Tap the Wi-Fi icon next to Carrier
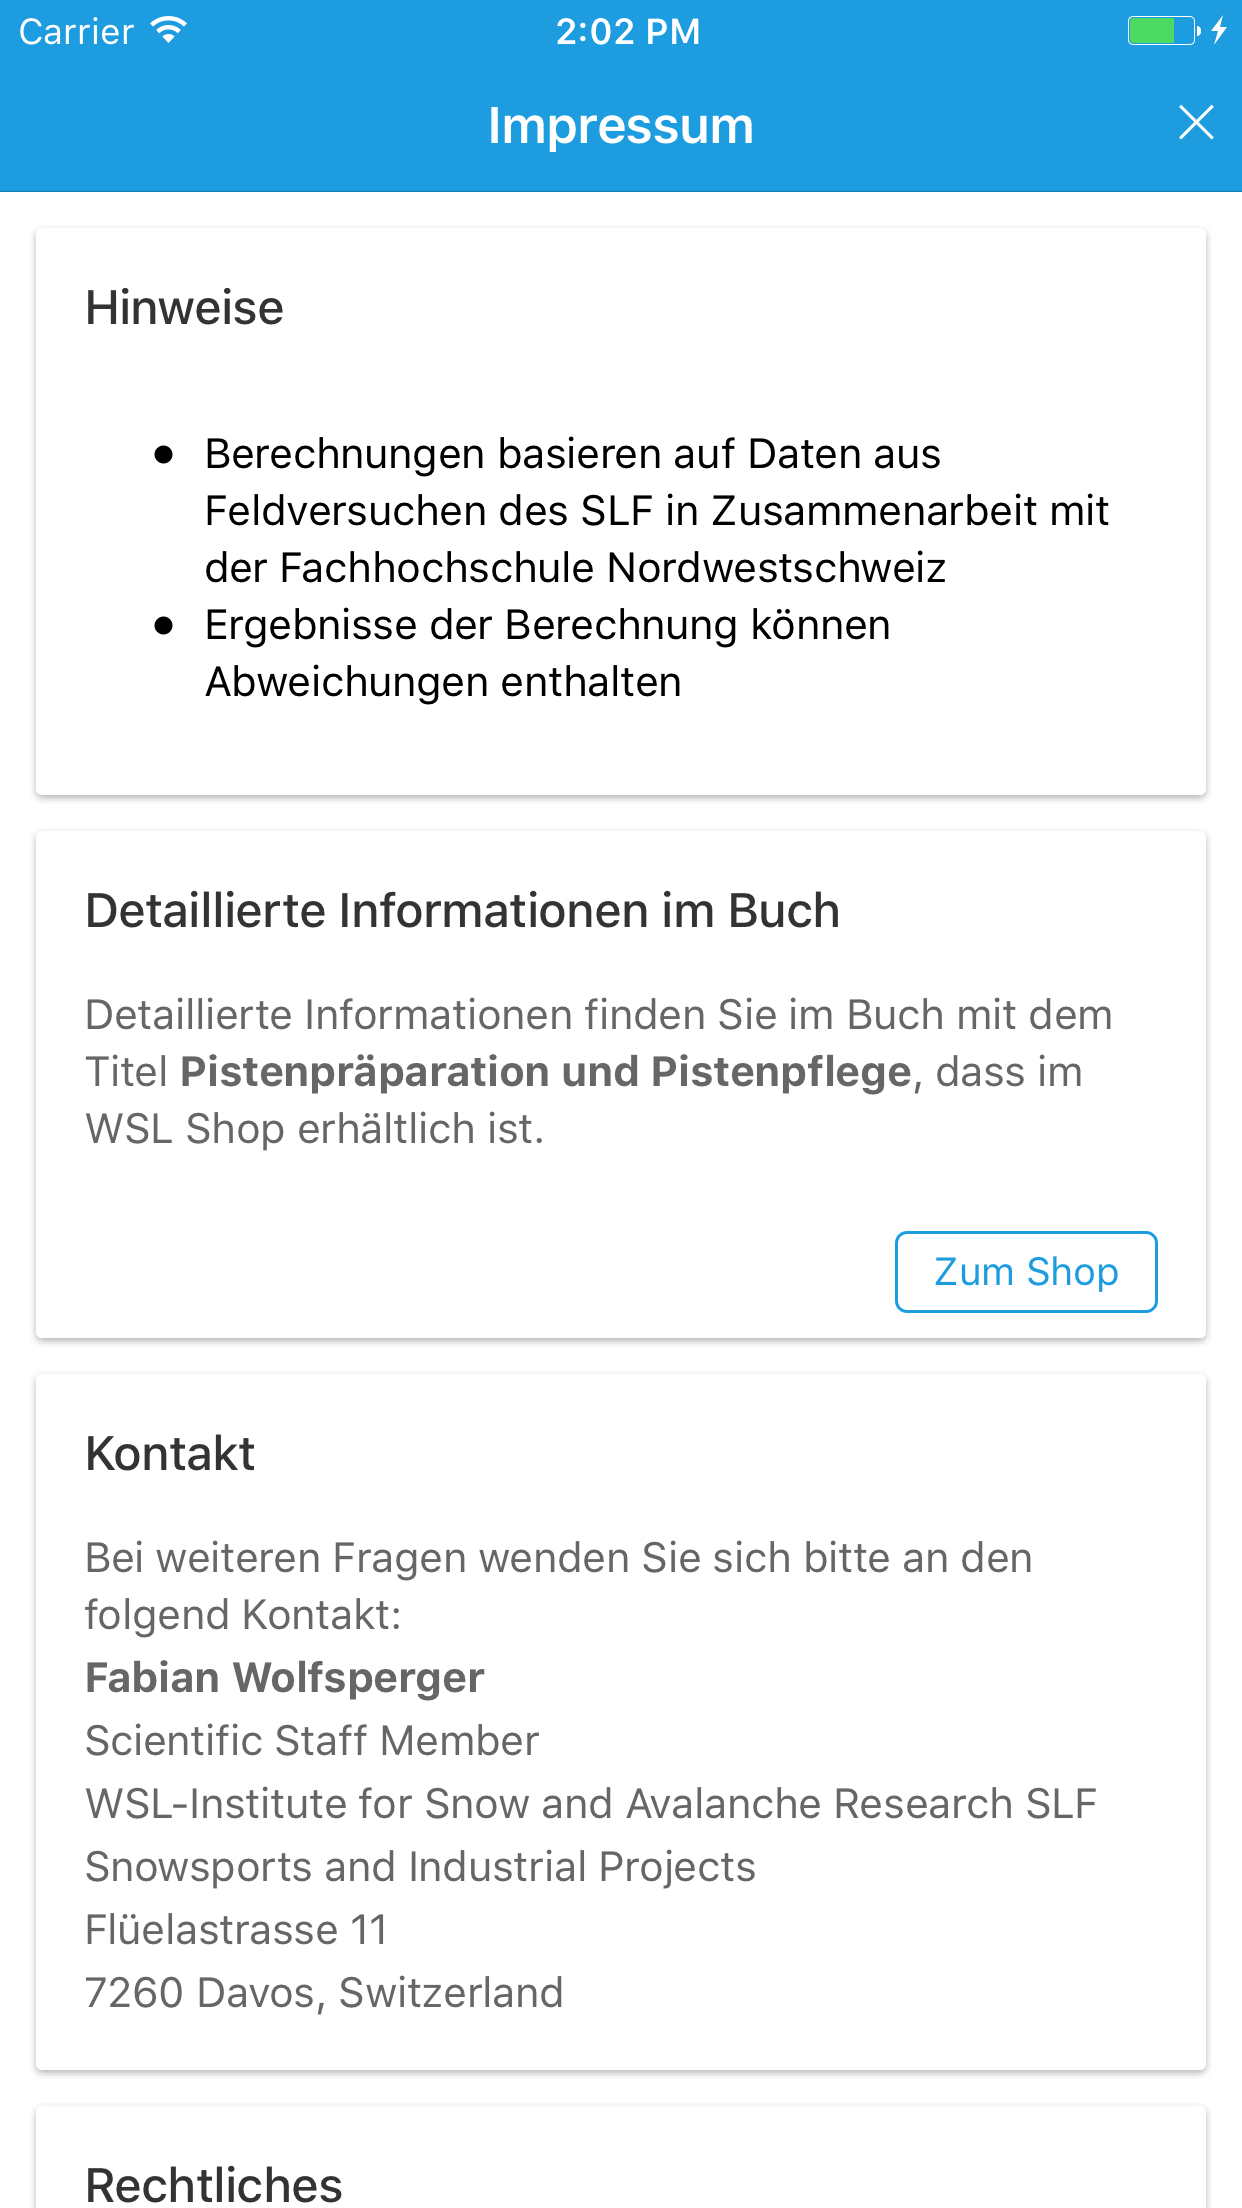Screen dimensions: 1242x2208 pos(169,31)
